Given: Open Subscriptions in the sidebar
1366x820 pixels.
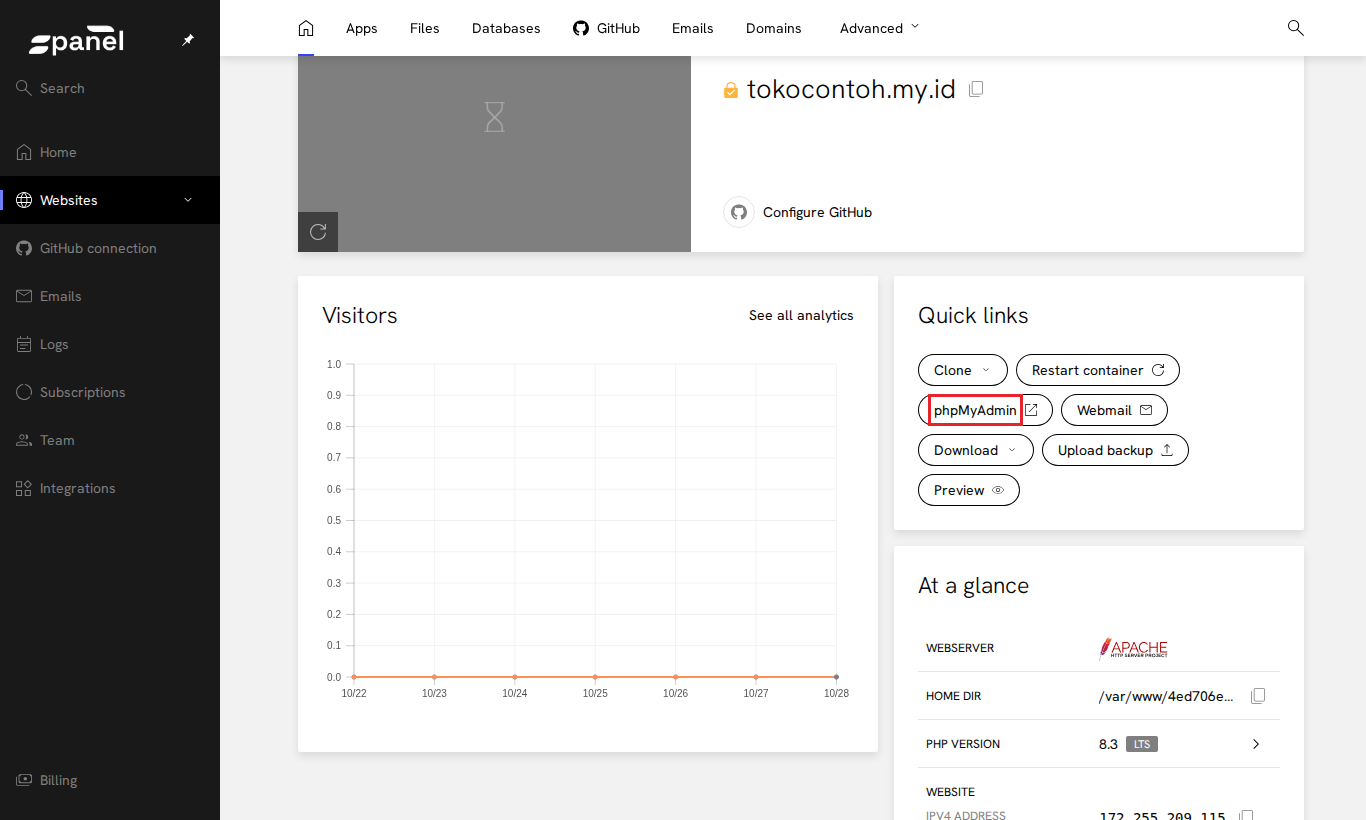Looking at the screenshot, I should [110, 392].
